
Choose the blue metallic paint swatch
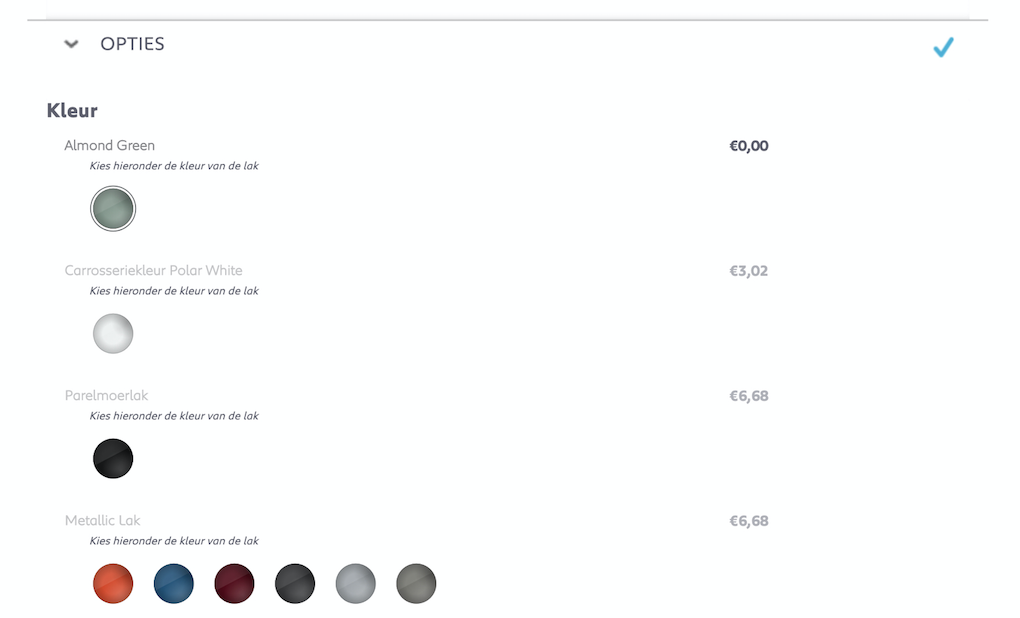pos(174,584)
